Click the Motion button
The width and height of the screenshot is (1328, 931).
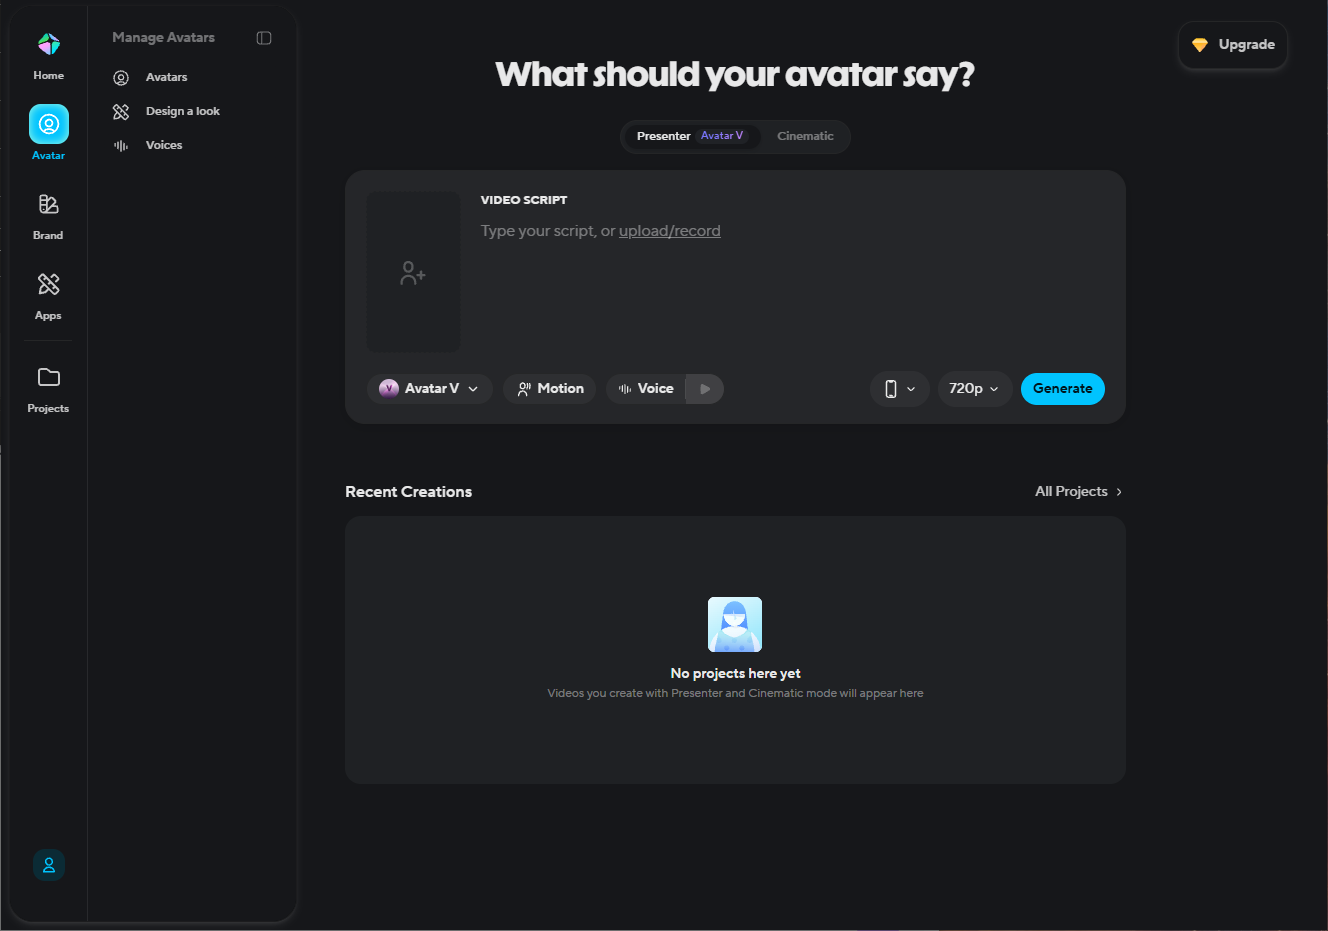pos(550,389)
